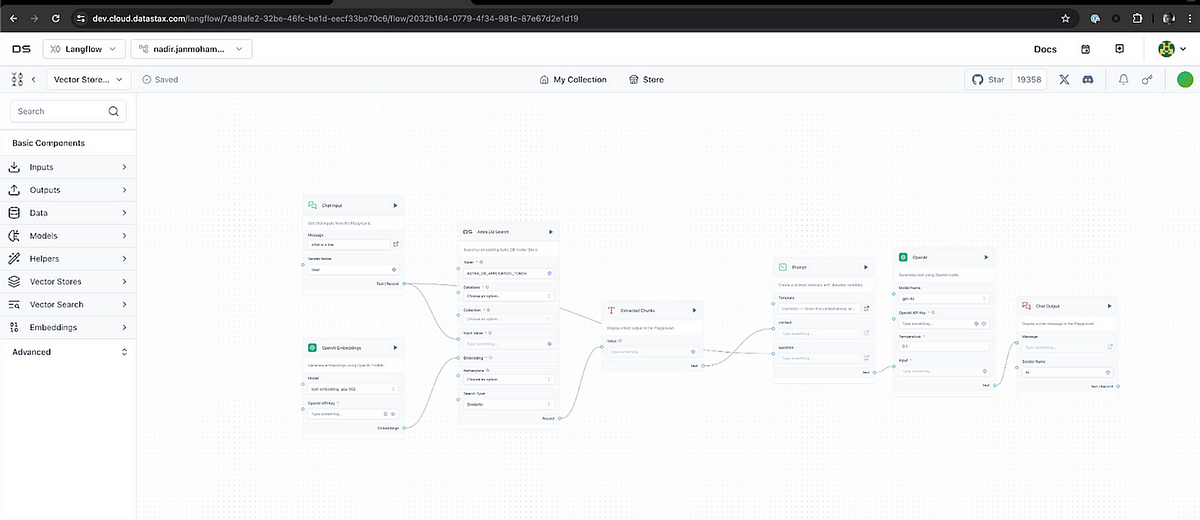Screen dimensions: 1200x520
Task: Run the Astra DB Search node
Action: 550,231
